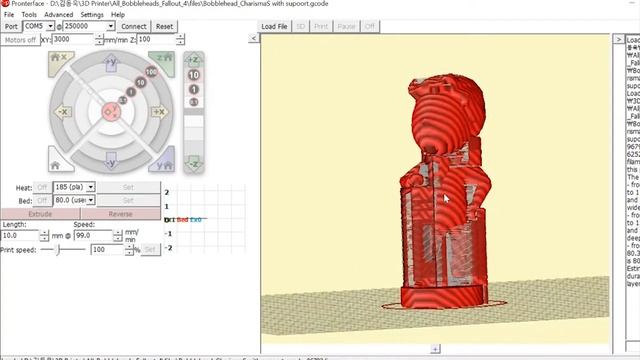Open COM port dropdown
640x360 pixels.
pyautogui.click(x=50, y=26)
